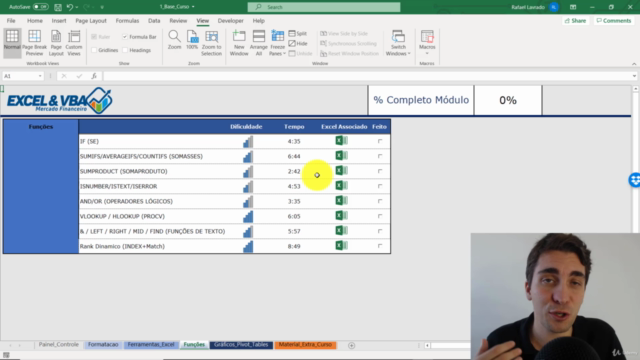Open ribbon display options icon

pos(573,7)
